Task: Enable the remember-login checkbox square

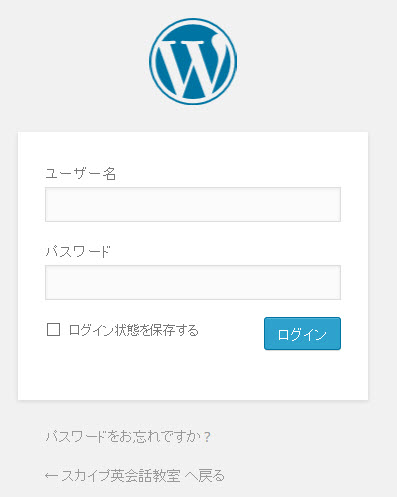Action: 53,329
